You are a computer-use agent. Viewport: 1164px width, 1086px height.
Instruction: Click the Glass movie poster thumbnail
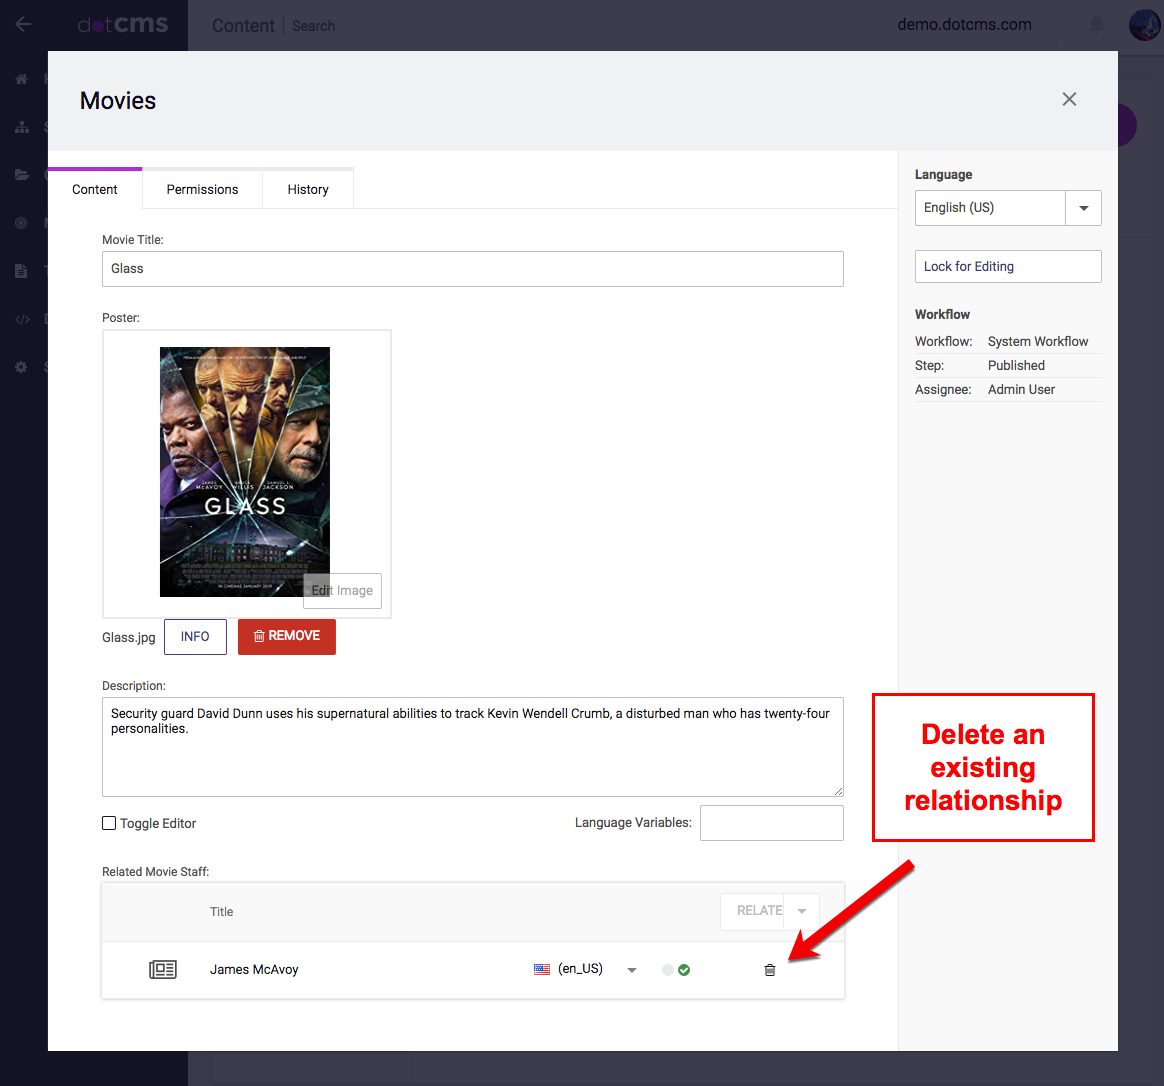click(x=245, y=471)
